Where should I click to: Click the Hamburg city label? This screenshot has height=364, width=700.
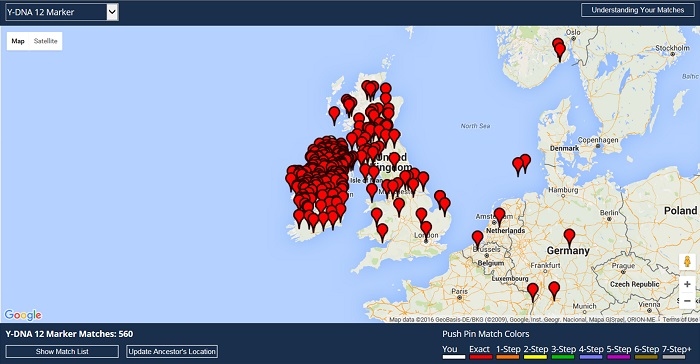click(x=563, y=190)
